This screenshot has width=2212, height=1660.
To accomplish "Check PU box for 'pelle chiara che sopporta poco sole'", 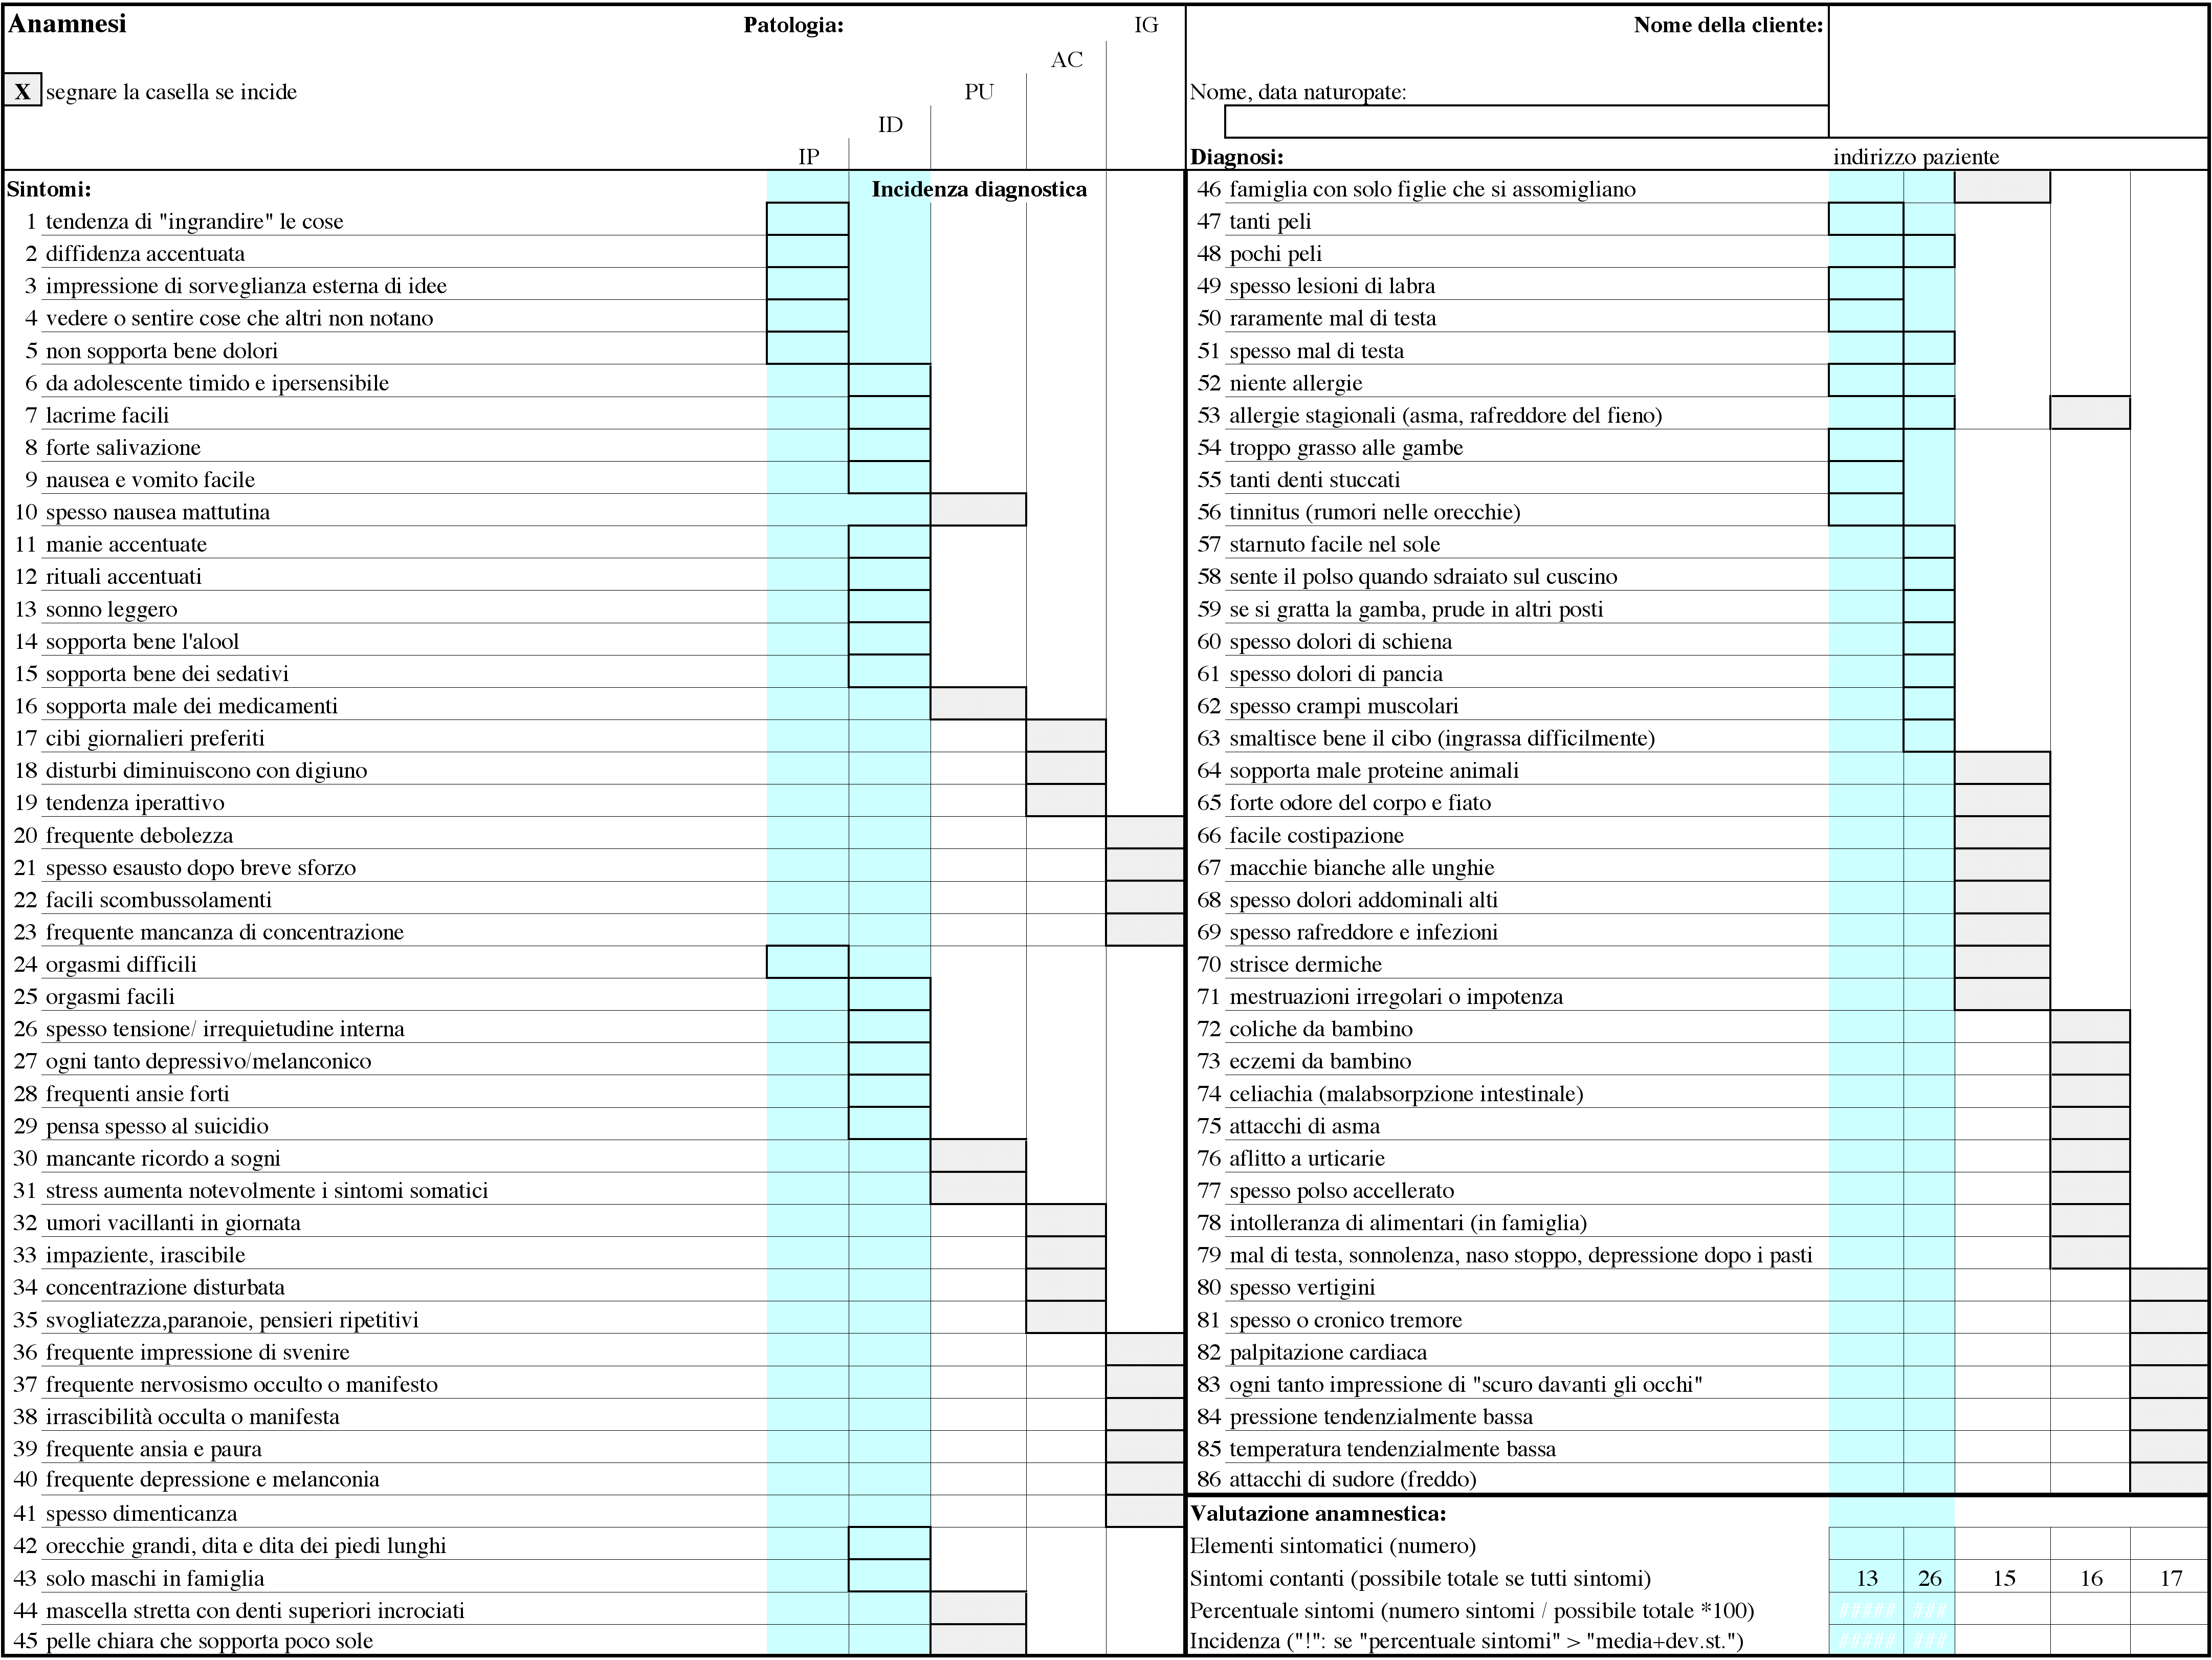I will (x=978, y=1641).
